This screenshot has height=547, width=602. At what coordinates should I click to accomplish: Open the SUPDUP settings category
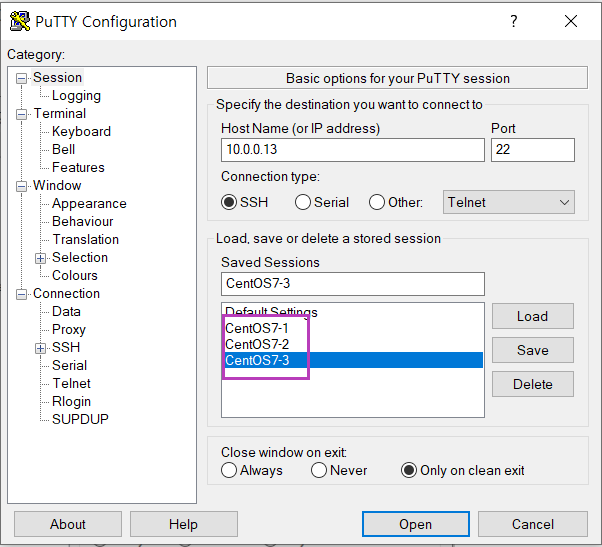point(80,419)
